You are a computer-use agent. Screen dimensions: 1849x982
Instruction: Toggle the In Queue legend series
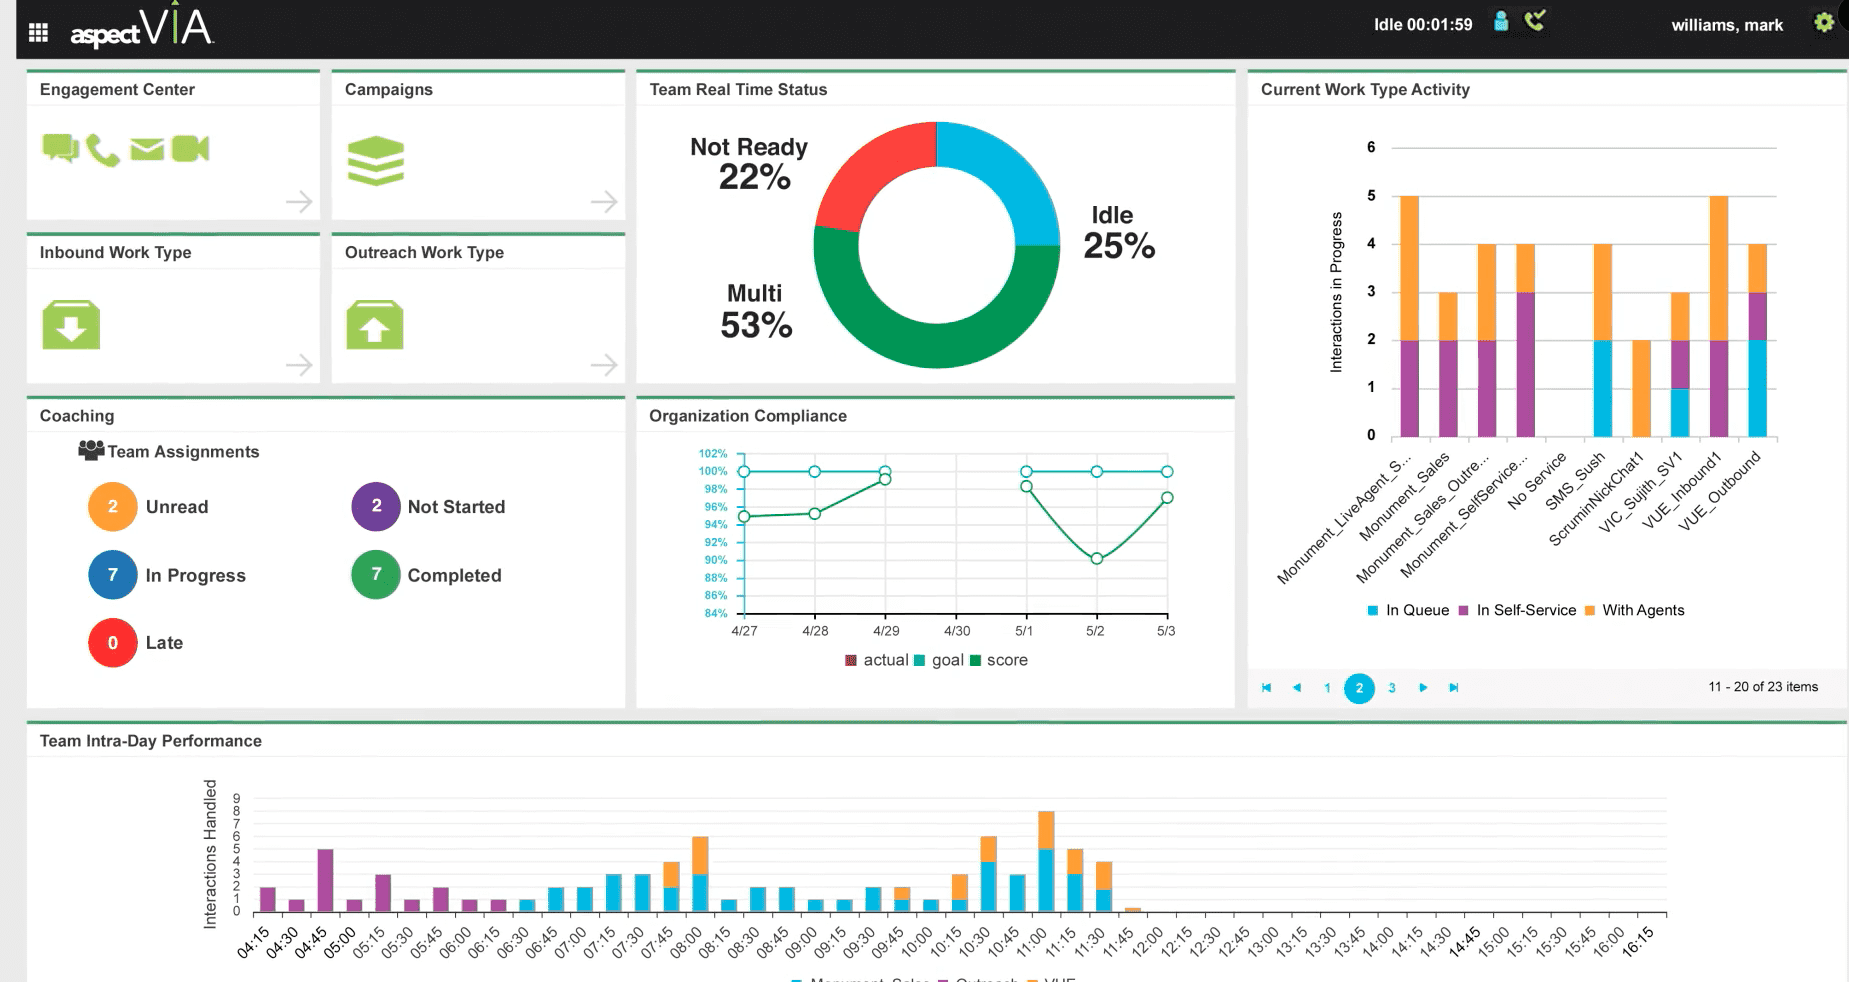1408,610
